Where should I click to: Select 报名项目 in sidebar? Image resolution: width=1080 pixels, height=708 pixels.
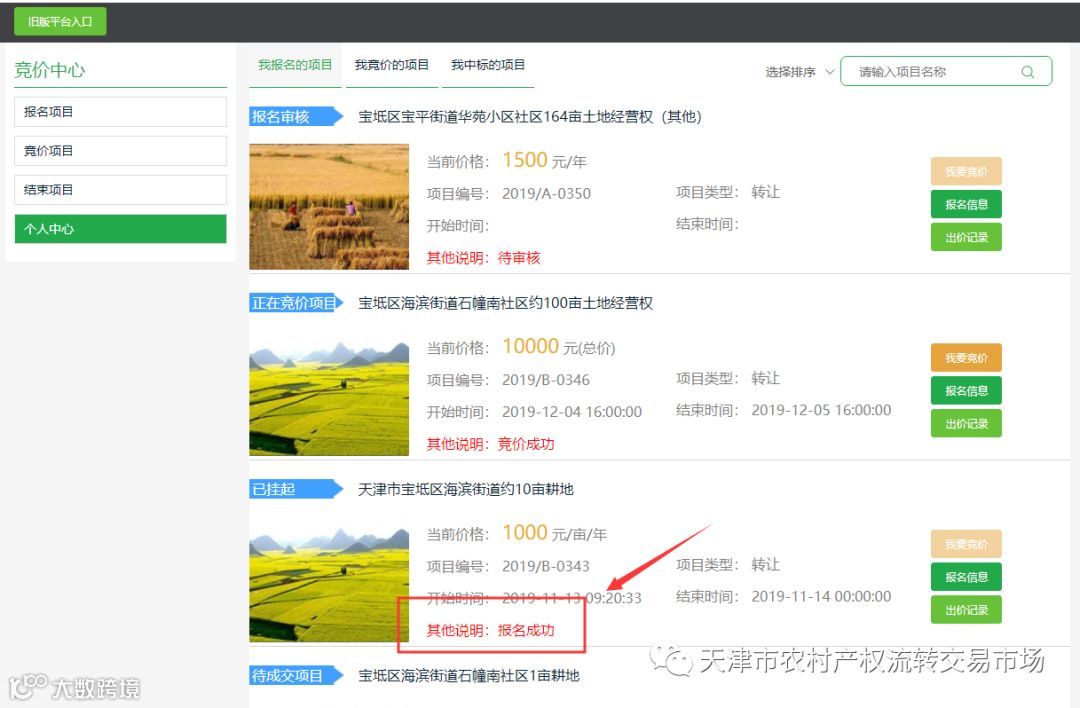(121, 112)
